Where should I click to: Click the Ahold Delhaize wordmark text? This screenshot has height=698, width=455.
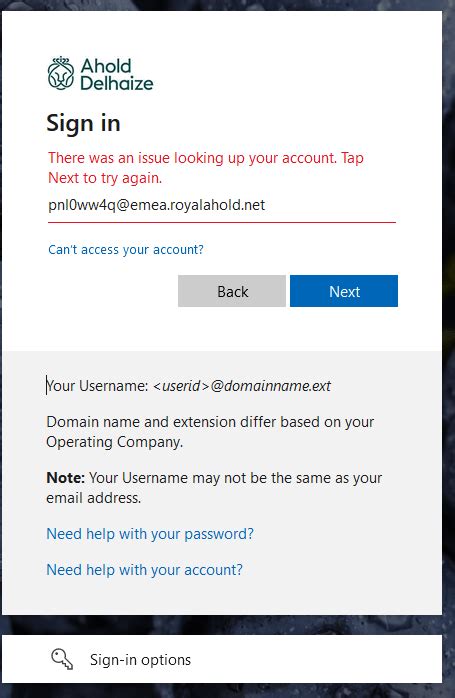click(117, 74)
